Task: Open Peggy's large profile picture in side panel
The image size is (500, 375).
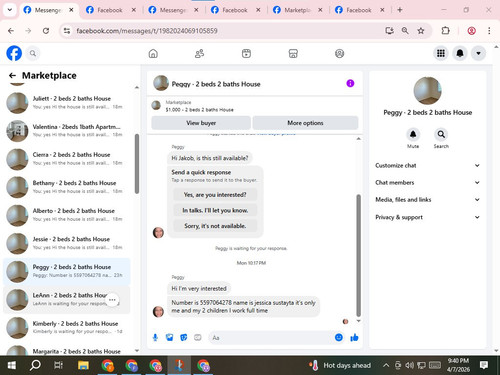Action: (x=427, y=91)
